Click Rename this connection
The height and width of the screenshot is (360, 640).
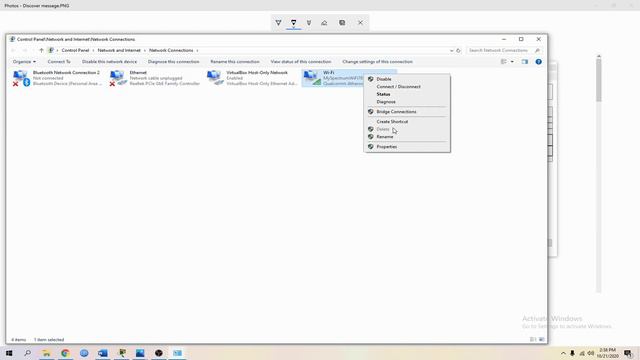pos(235,62)
